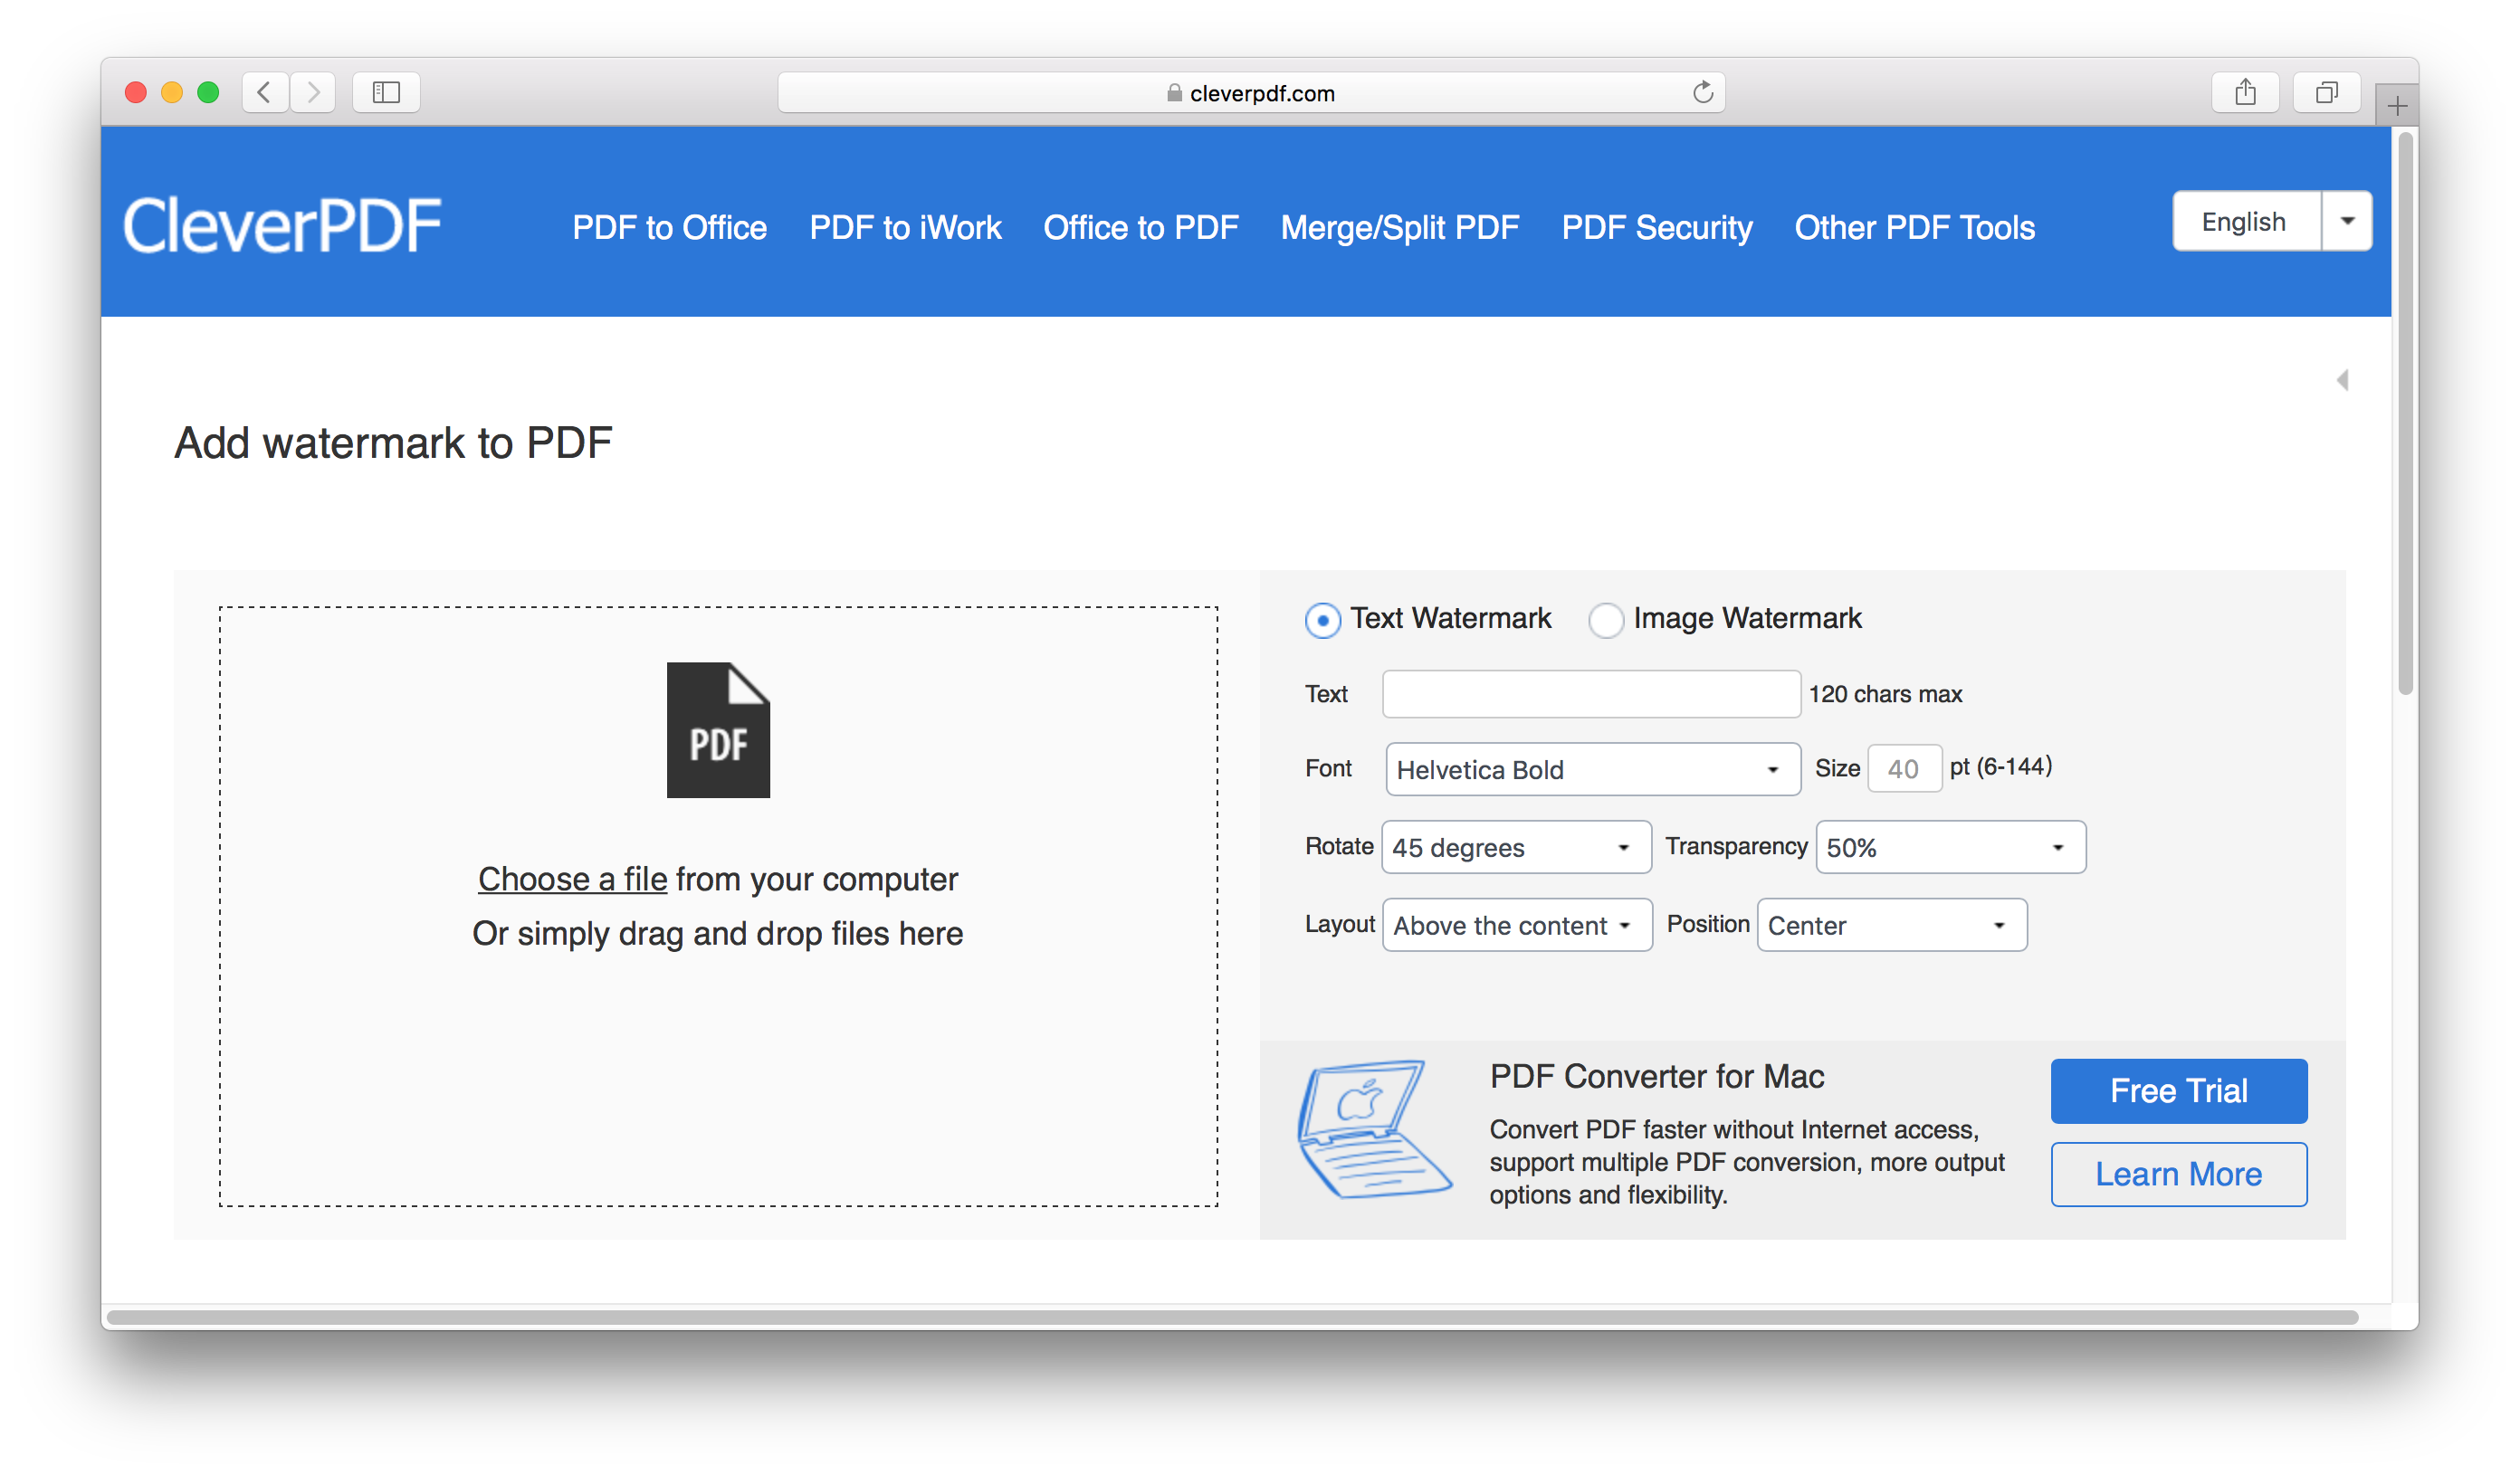Select the Image Watermark radio button
Image resolution: width=2520 pixels, height=1475 pixels.
coord(1605,620)
